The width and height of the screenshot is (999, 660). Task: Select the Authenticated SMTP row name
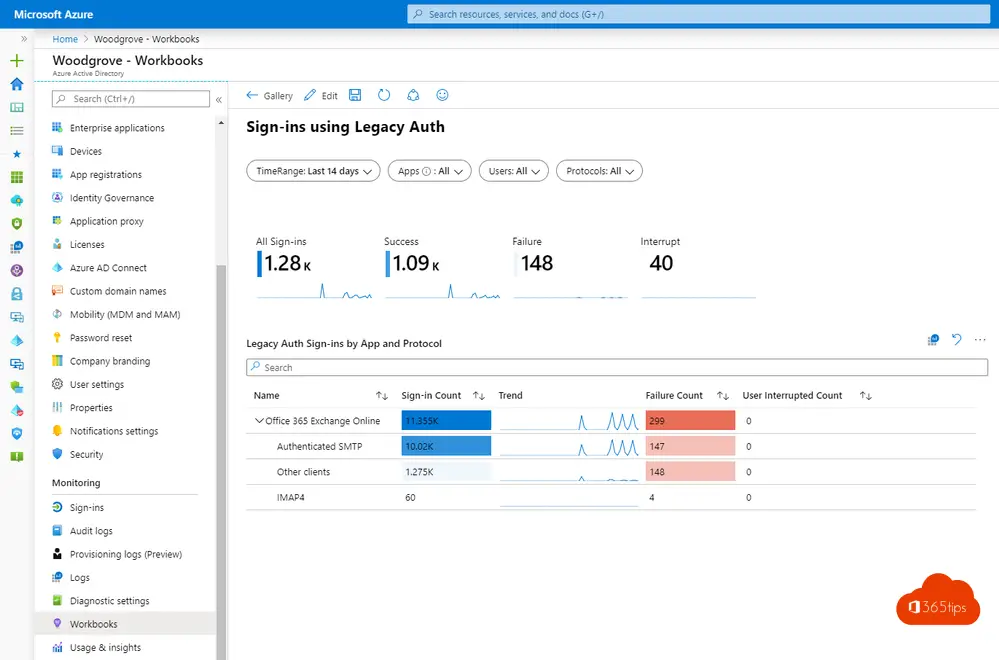pyautogui.click(x=319, y=447)
